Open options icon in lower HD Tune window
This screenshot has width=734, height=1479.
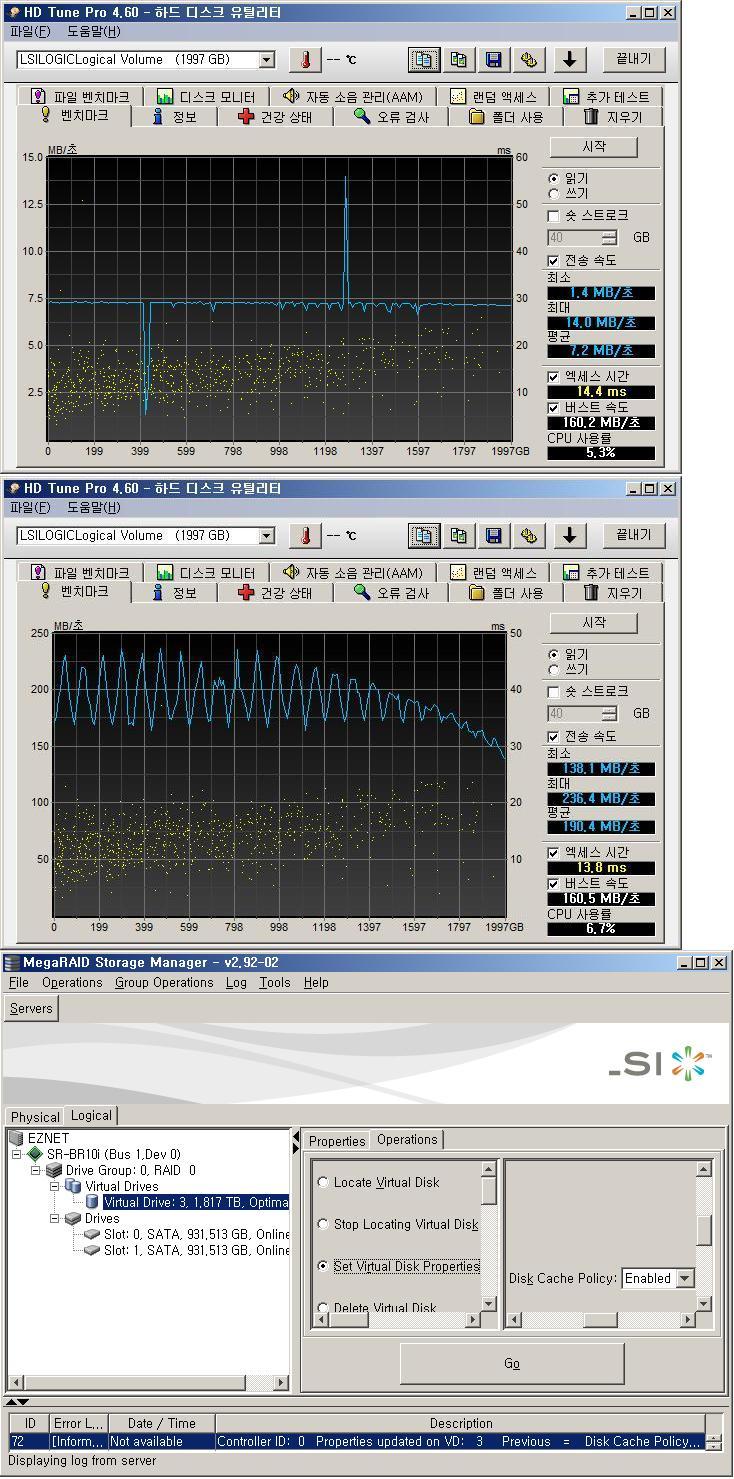pos(528,535)
